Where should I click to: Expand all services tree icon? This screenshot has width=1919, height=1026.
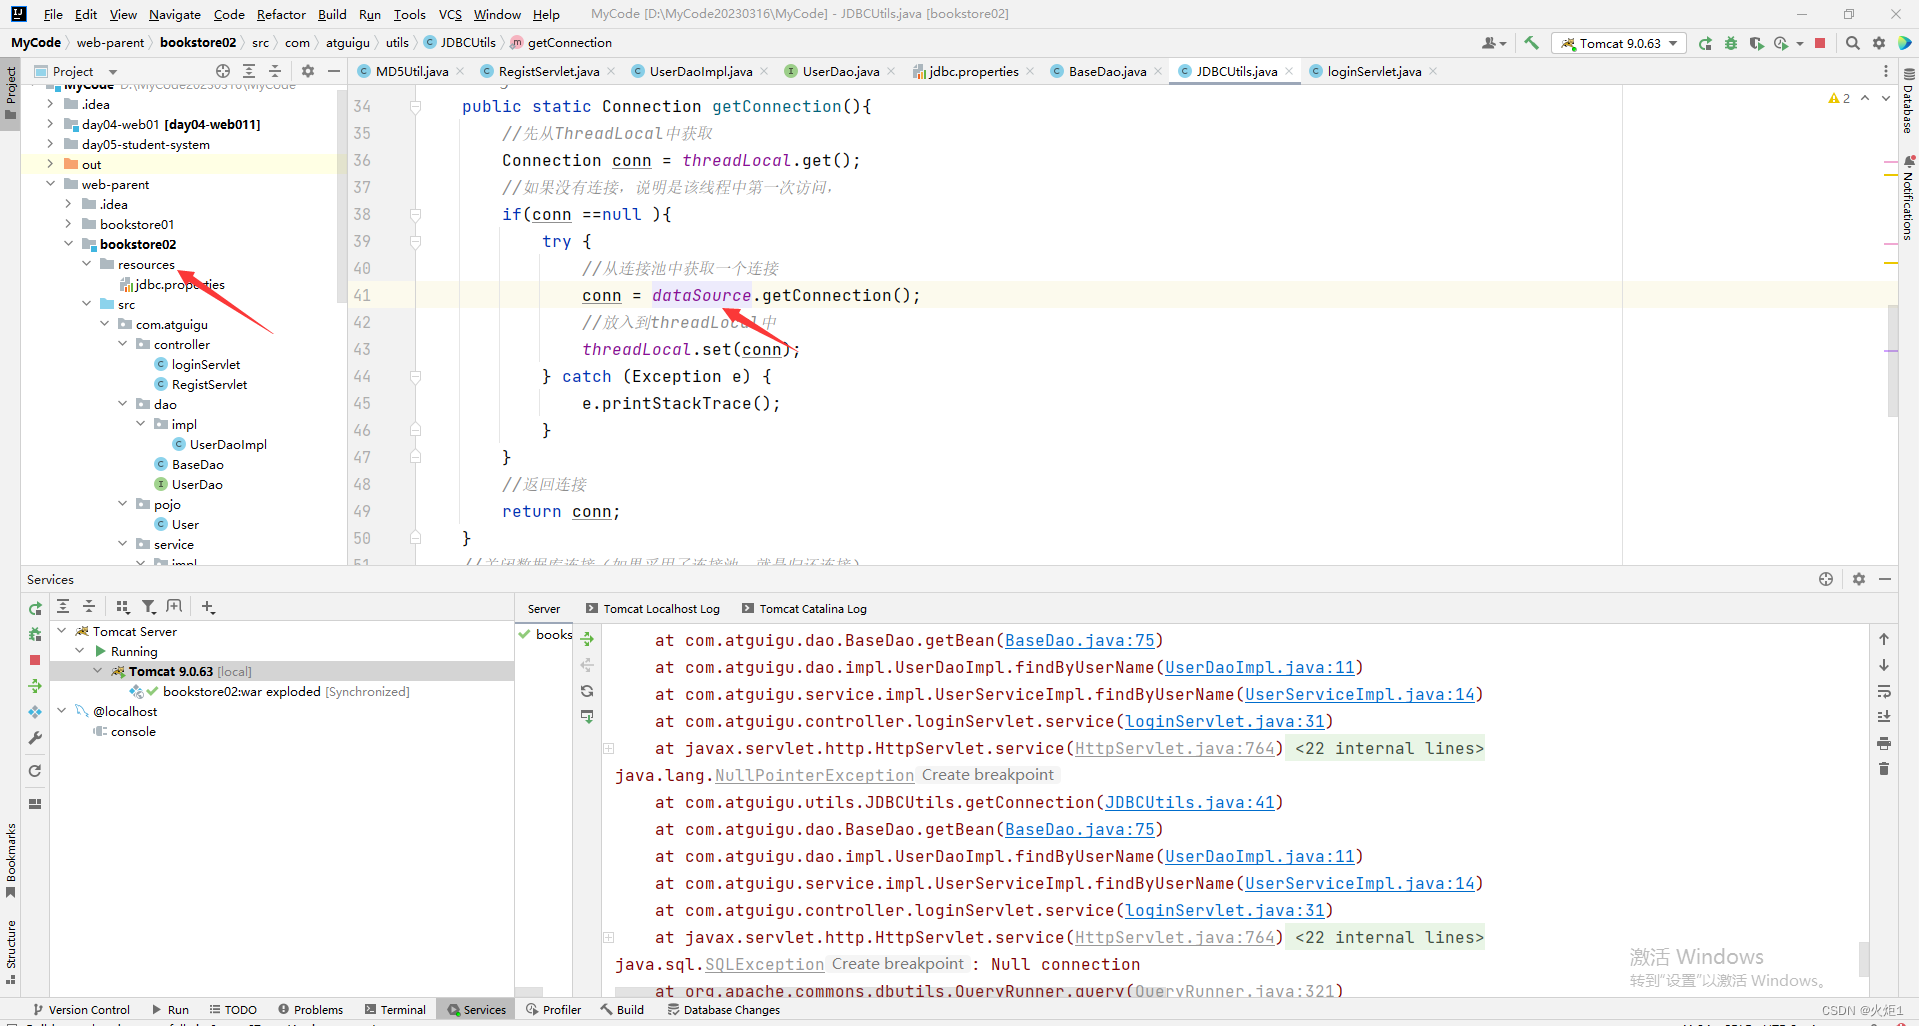click(63, 606)
